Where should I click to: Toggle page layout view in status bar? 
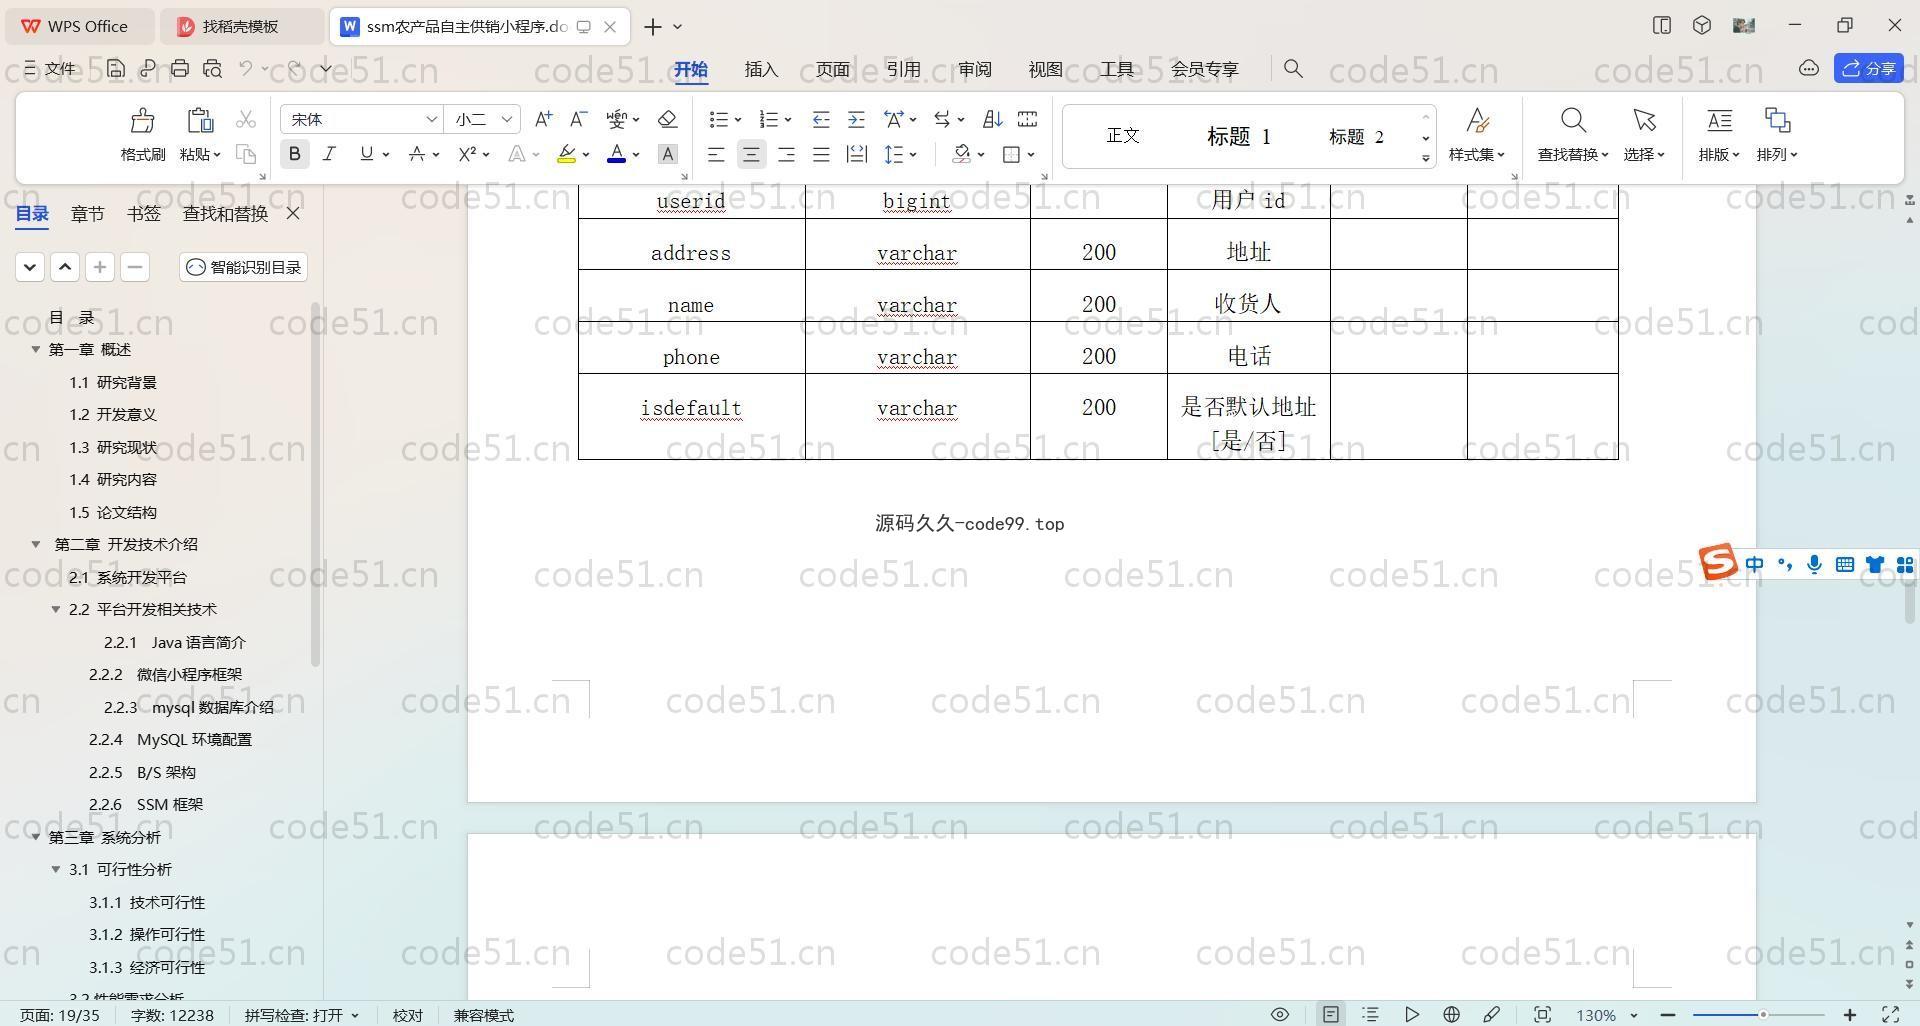pyautogui.click(x=1330, y=1014)
